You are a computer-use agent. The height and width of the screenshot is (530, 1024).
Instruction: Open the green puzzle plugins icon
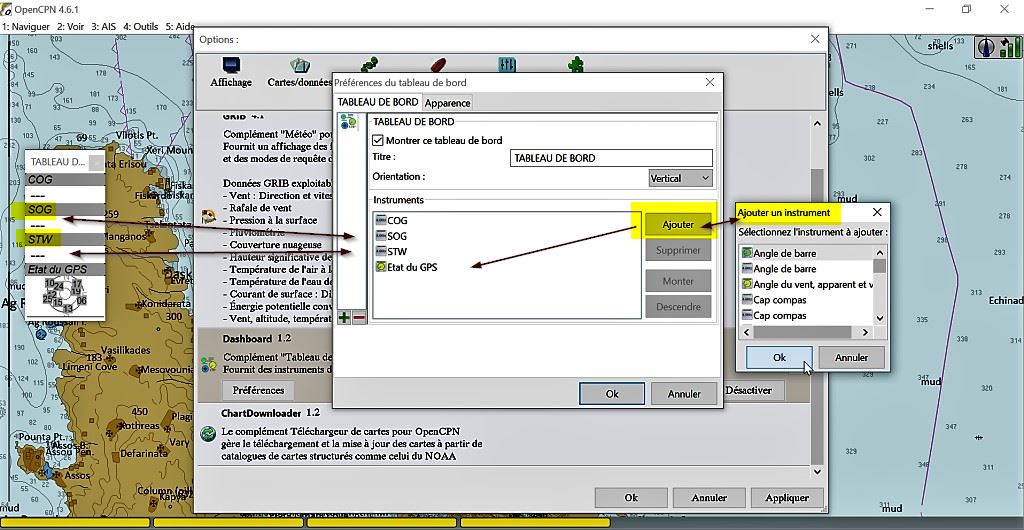click(x=575, y=64)
